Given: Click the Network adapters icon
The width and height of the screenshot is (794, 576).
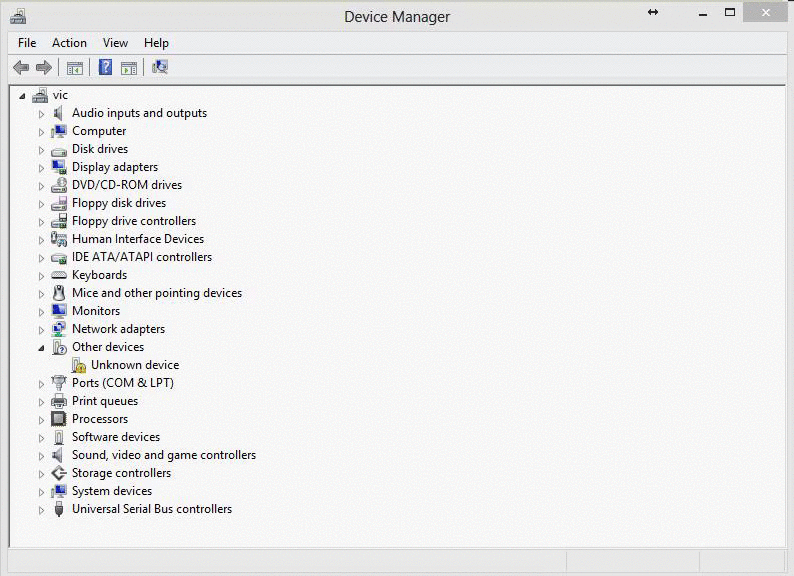Looking at the screenshot, I should 59,329.
